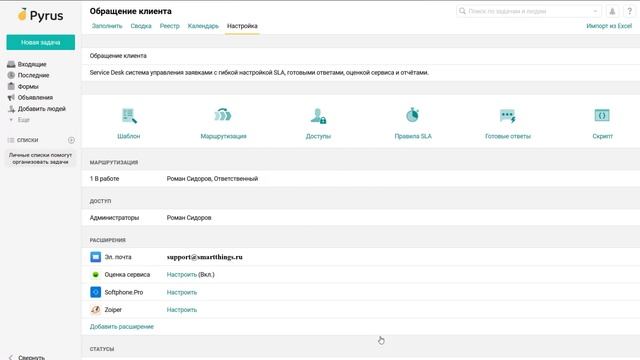
Task: Click the Zoiper extension icon
Action: [96, 310]
